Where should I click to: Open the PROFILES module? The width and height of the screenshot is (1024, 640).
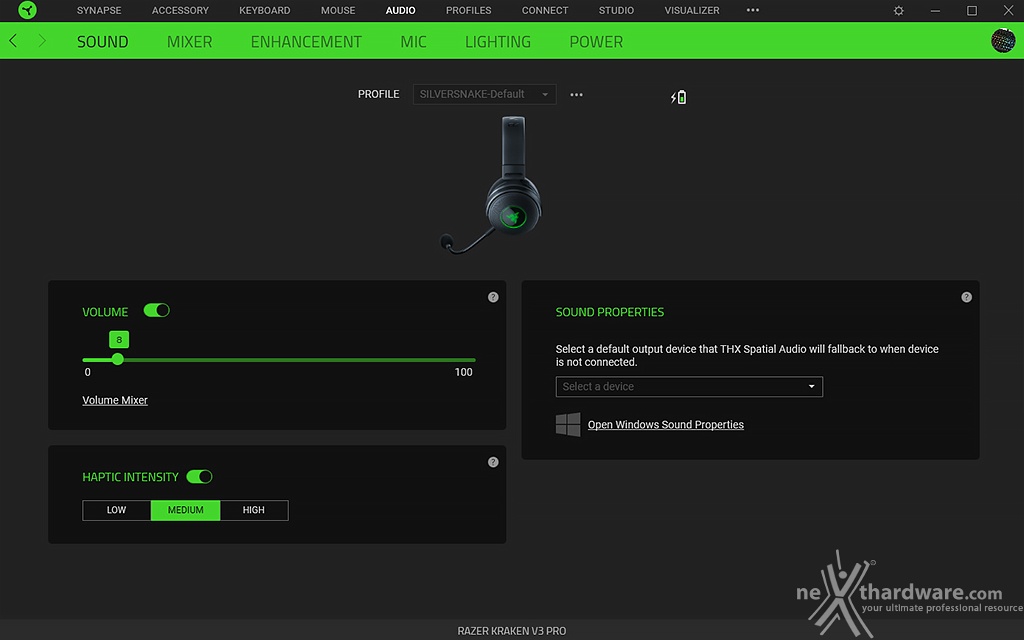468,10
